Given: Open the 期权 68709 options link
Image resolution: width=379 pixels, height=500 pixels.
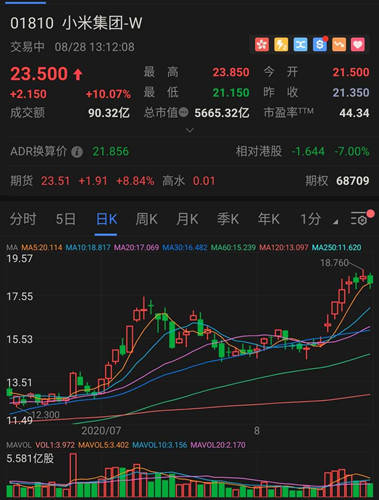Looking at the screenshot, I should coord(337,181).
